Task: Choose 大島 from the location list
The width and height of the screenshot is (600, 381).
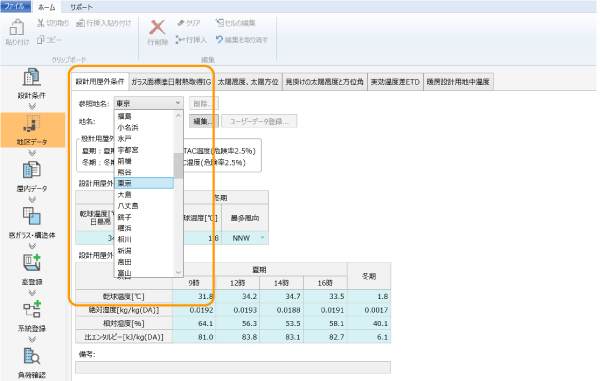Action: (144, 194)
